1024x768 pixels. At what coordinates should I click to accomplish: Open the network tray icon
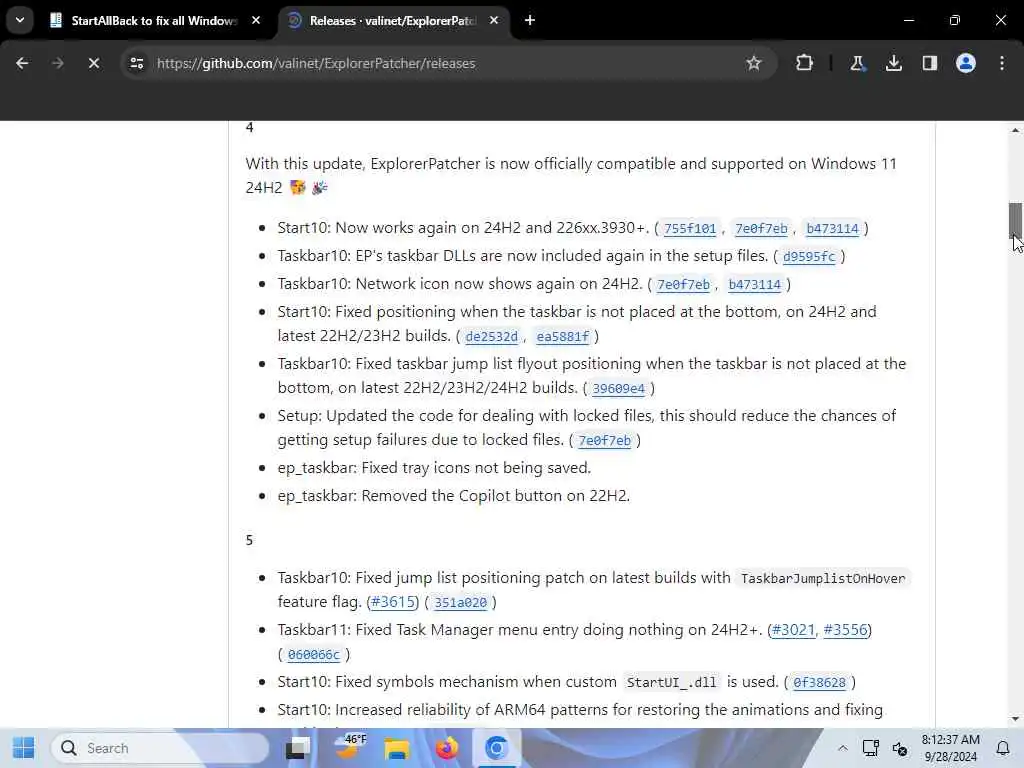click(x=871, y=748)
